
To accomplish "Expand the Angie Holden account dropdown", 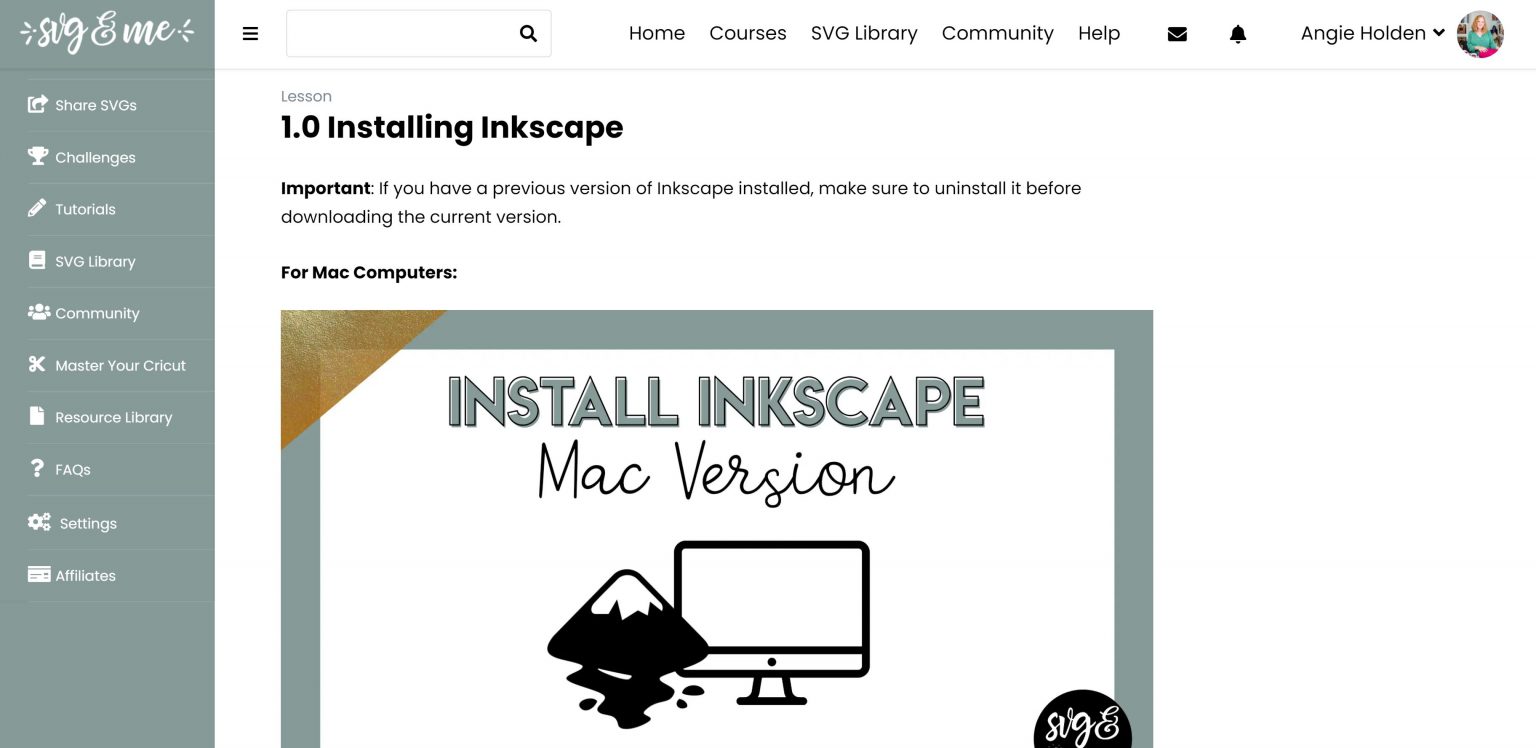I will pyautogui.click(x=1370, y=33).
